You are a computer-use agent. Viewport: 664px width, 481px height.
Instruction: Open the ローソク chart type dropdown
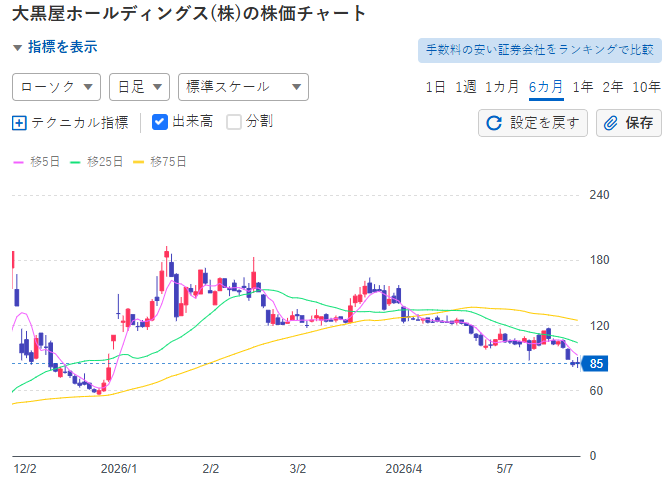[x=56, y=87]
